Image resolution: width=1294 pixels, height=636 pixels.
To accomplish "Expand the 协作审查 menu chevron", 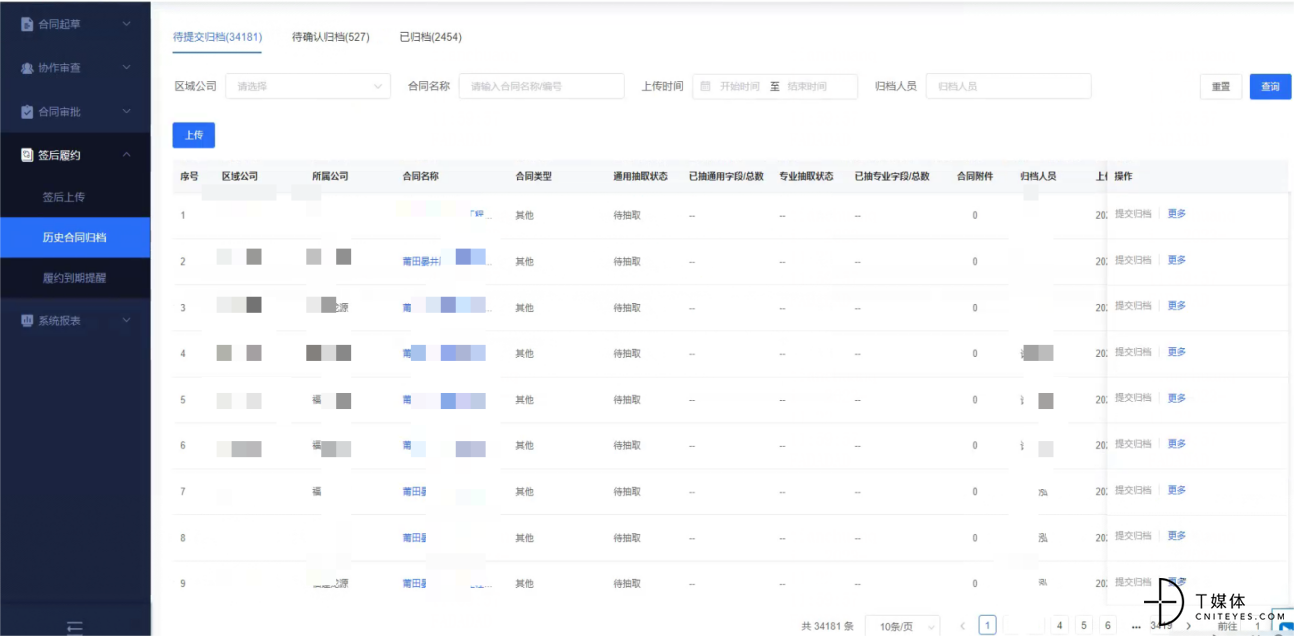I will (x=127, y=68).
